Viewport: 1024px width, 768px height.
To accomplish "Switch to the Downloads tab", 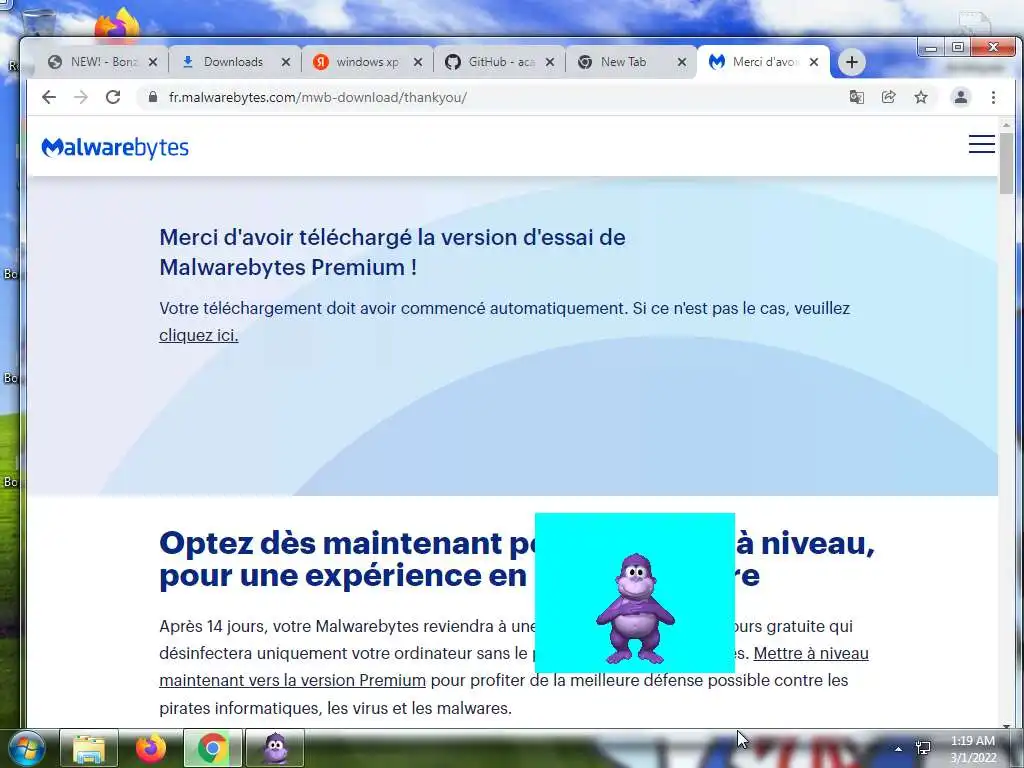I will click(234, 62).
